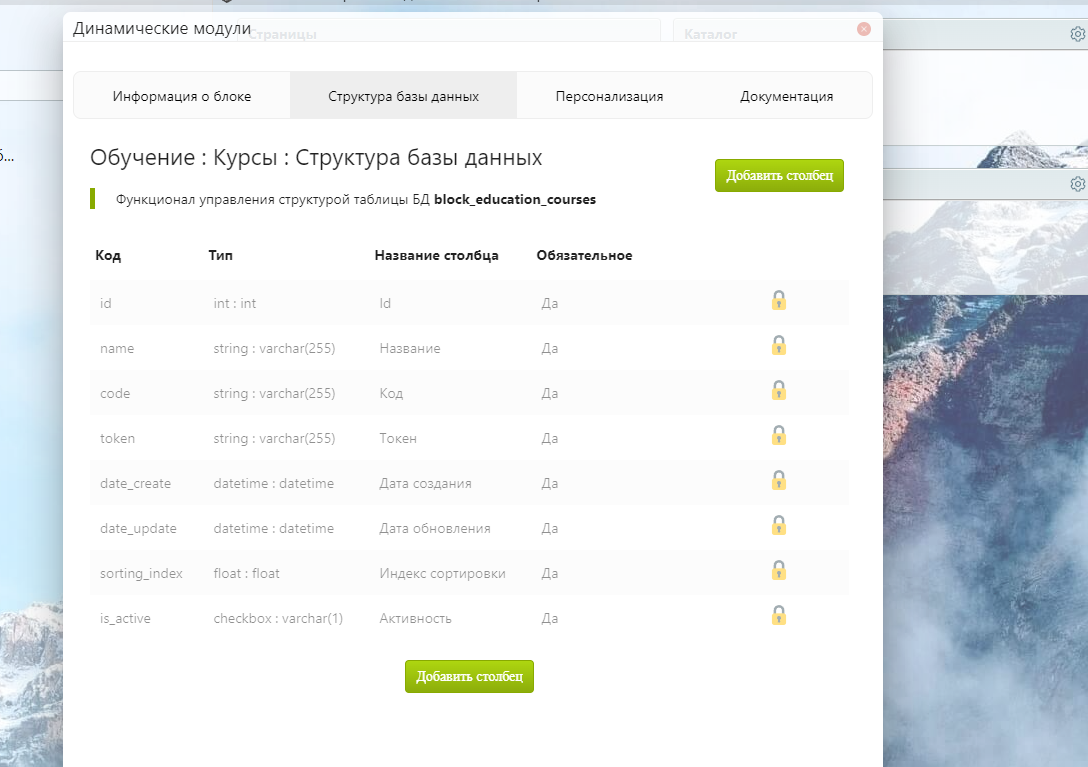Click lock icon in sorting_index row
The image size is (1088, 767).
[779, 571]
